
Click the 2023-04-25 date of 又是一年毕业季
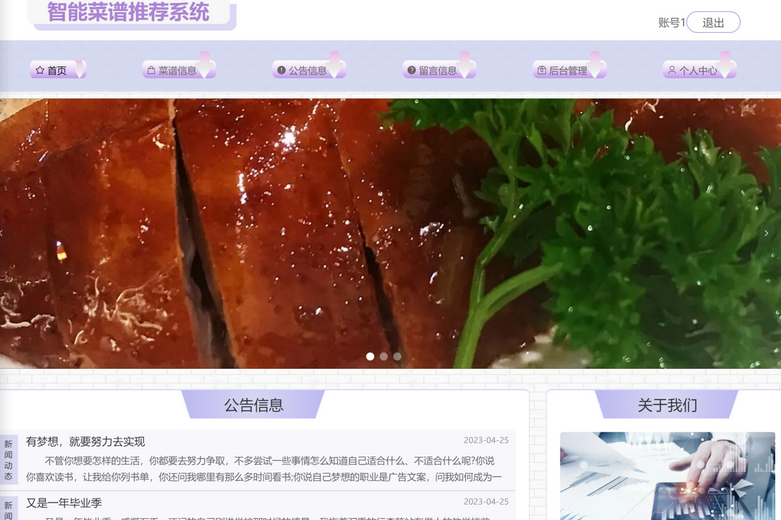486,502
